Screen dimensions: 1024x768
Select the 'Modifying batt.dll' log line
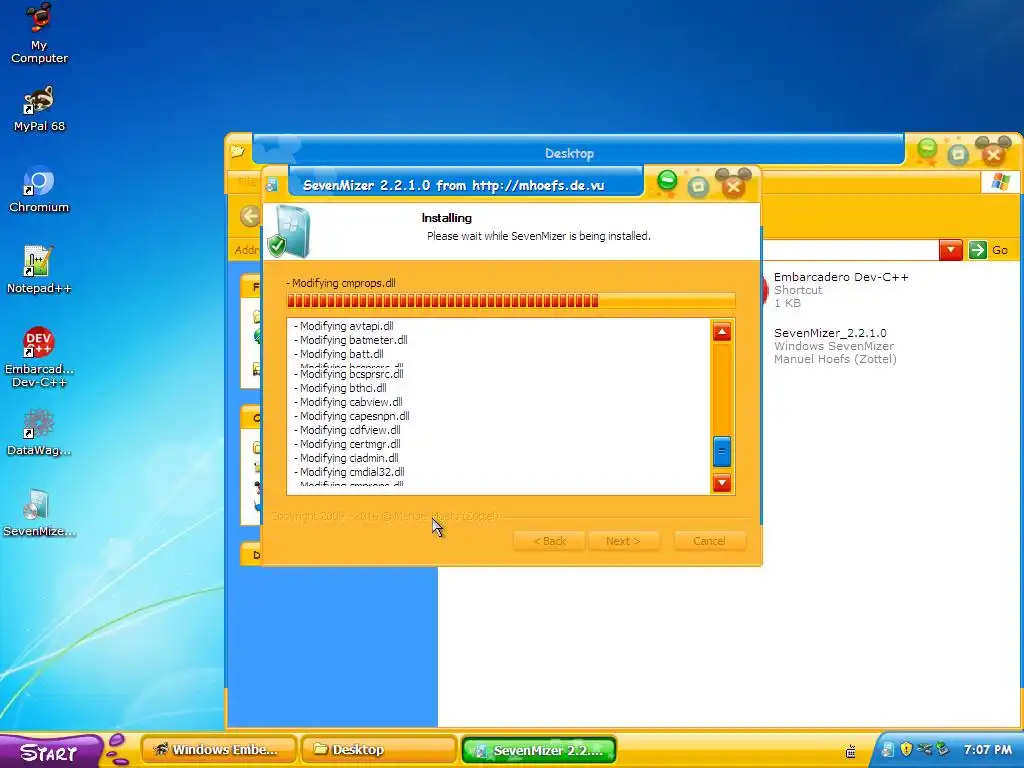pos(338,354)
